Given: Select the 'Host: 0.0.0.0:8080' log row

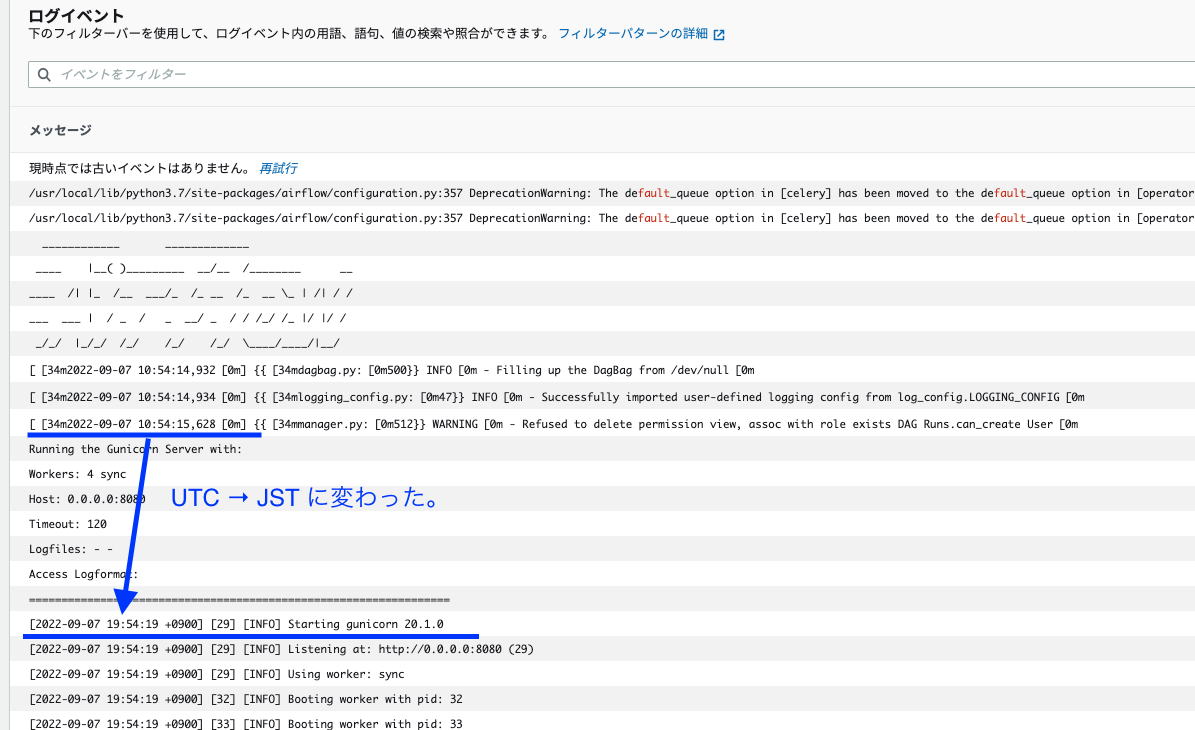Looking at the screenshot, I should 602,499.
